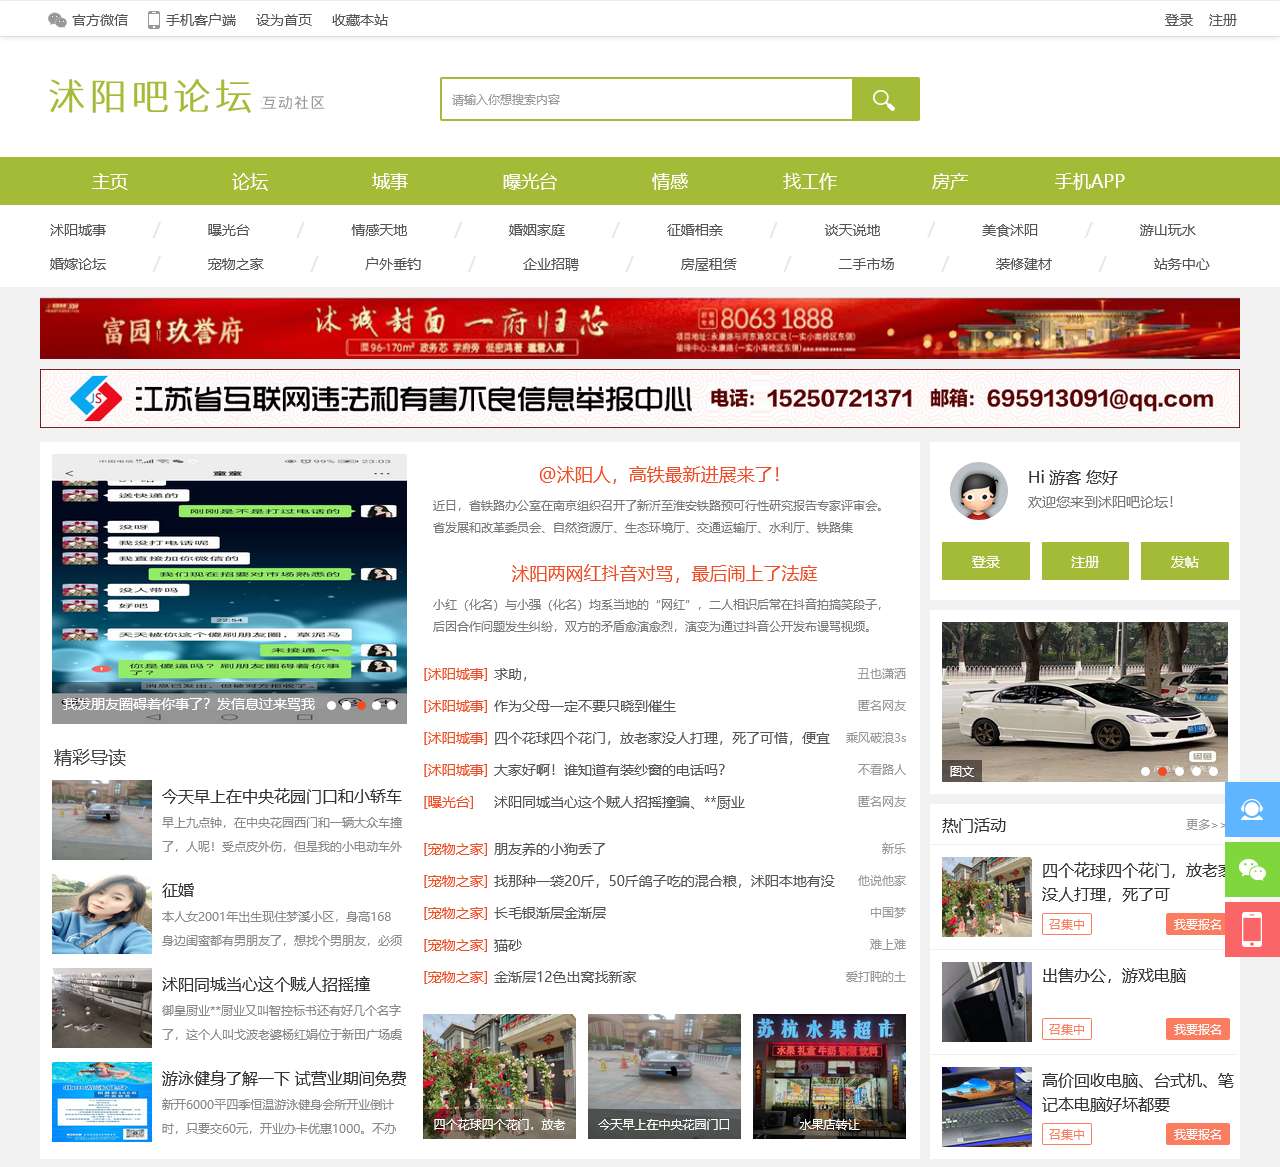Click the green 发帖 button
The width and height of the screenshot is (1280, 1167).
pos(1184,561)
